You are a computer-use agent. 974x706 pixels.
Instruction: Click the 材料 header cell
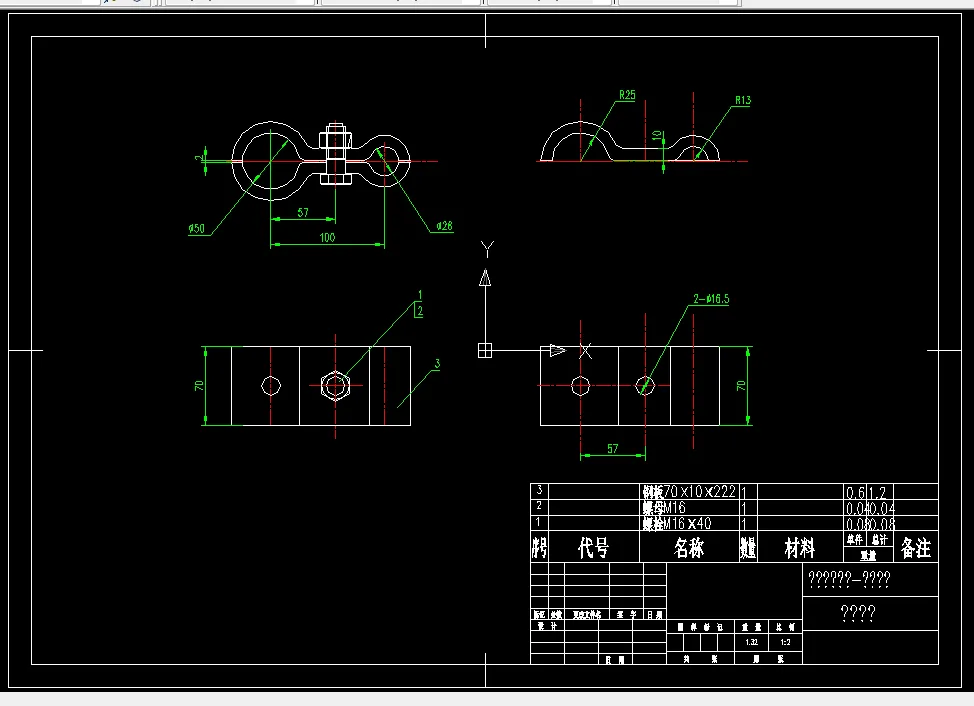[x=800, y=548]
